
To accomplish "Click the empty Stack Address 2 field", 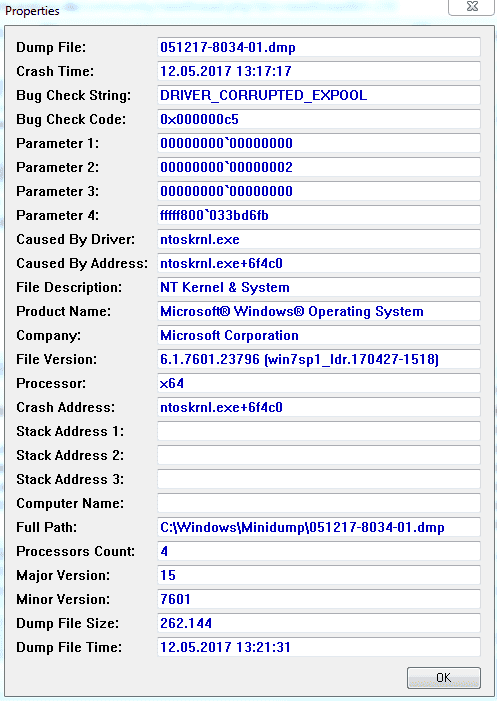I will click(x=319, y=455).
